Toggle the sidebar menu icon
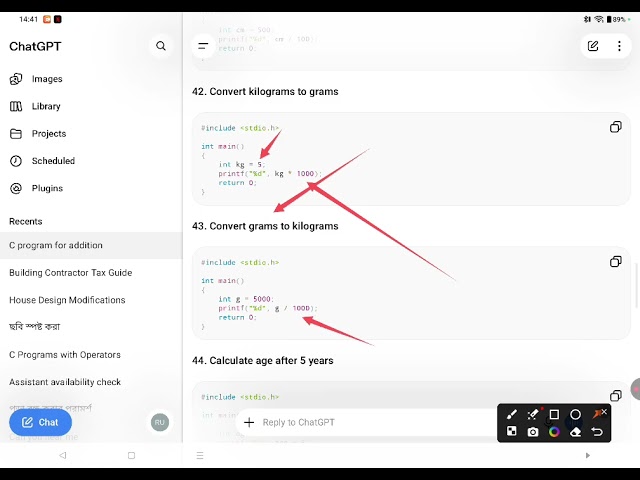Image resolution: width=640 pixels, height=480 pixels. click(x=203, y=46)
